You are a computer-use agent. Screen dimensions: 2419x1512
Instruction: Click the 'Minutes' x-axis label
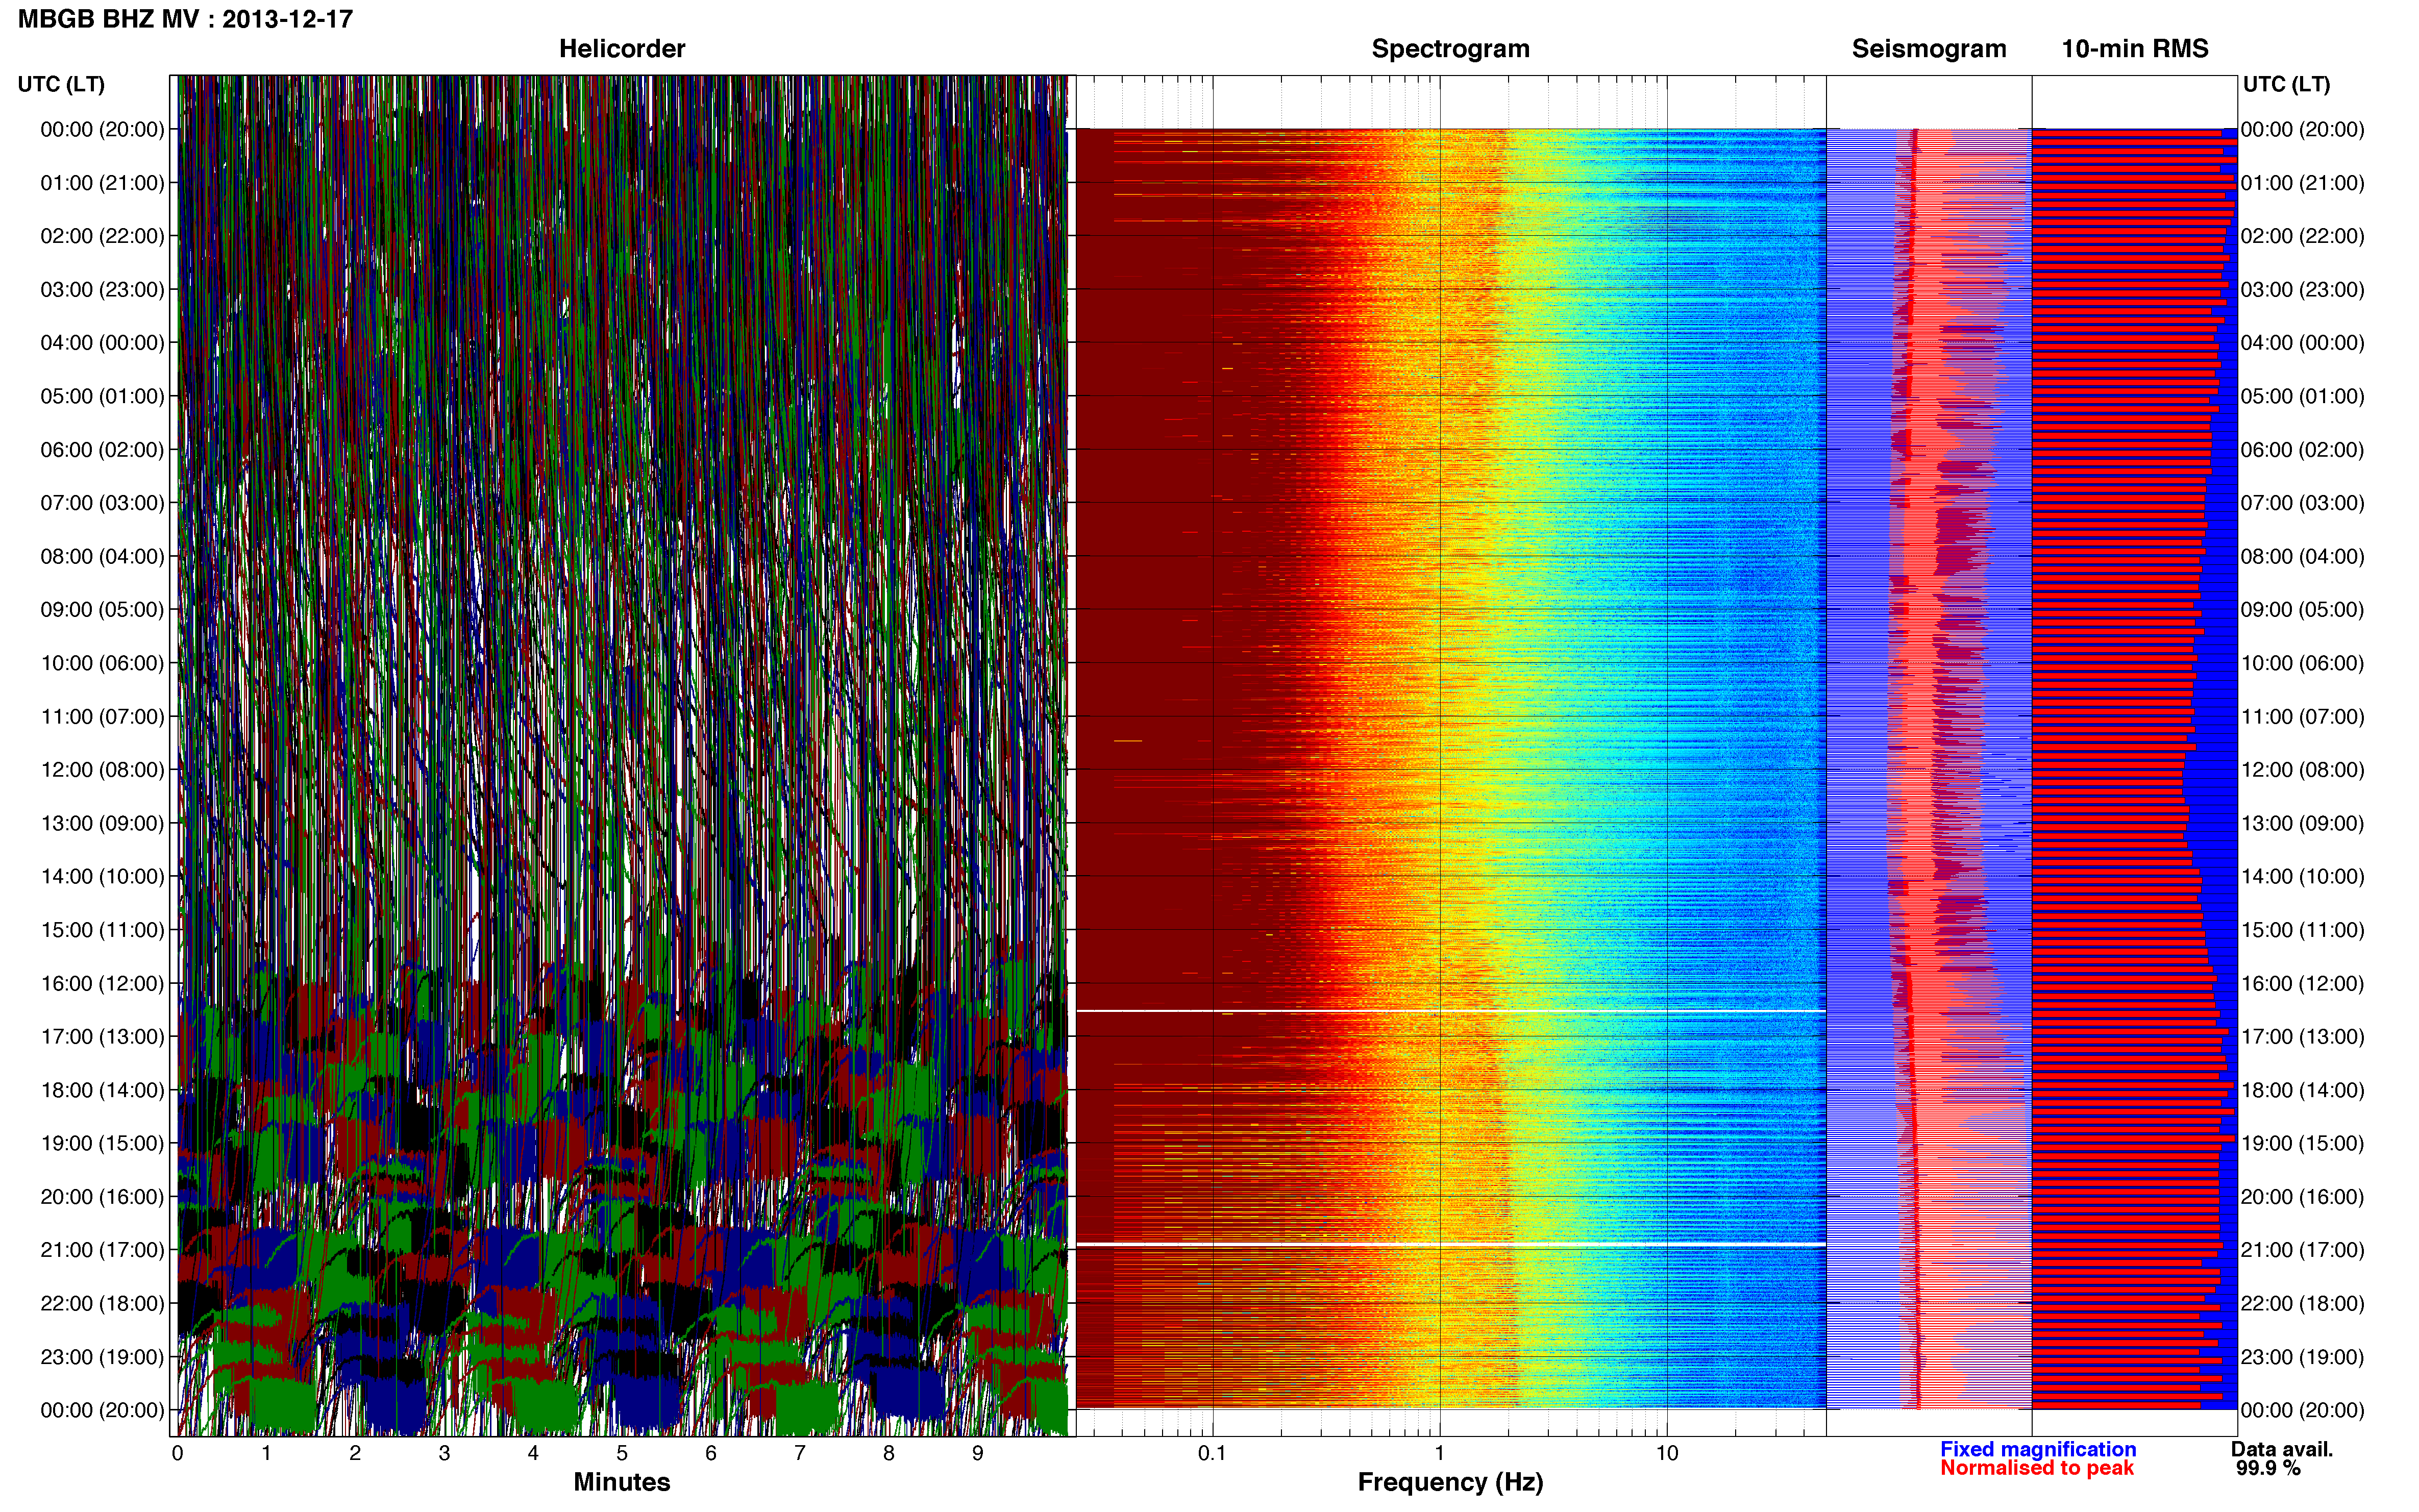[621, 1482]
